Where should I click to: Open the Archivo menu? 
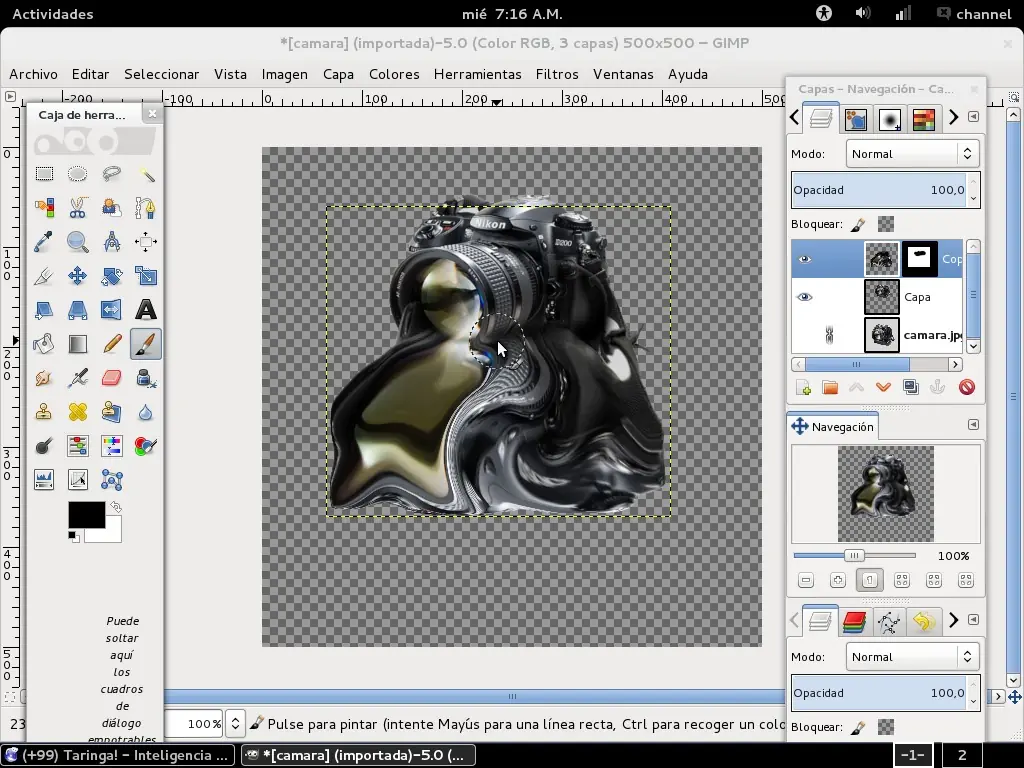[33, 74]
